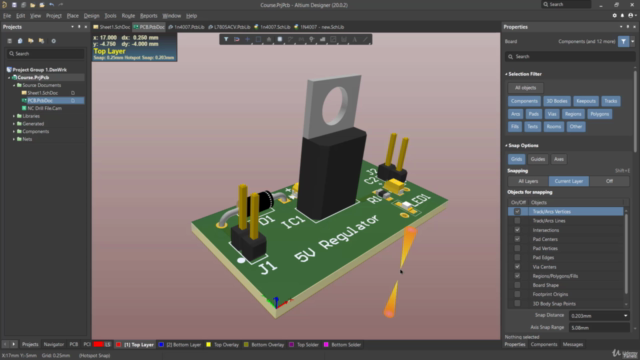
Task: Collapse the Source Documents folder
Action: [14, 85]
